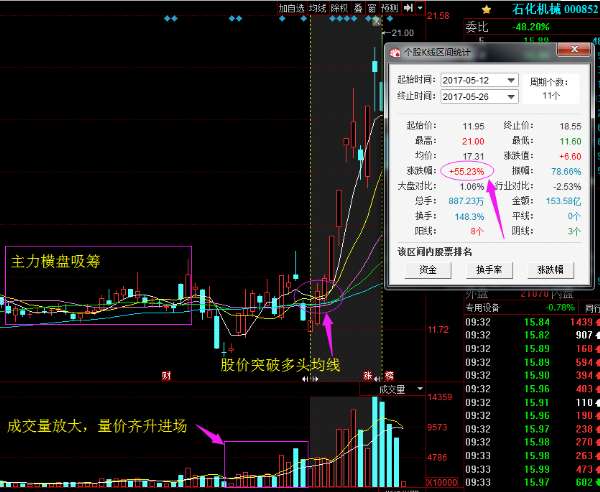Click the 涨 marker below the chart
This screenshot has height=492, width=600.
pyautogui.click(x=369, y=376)
